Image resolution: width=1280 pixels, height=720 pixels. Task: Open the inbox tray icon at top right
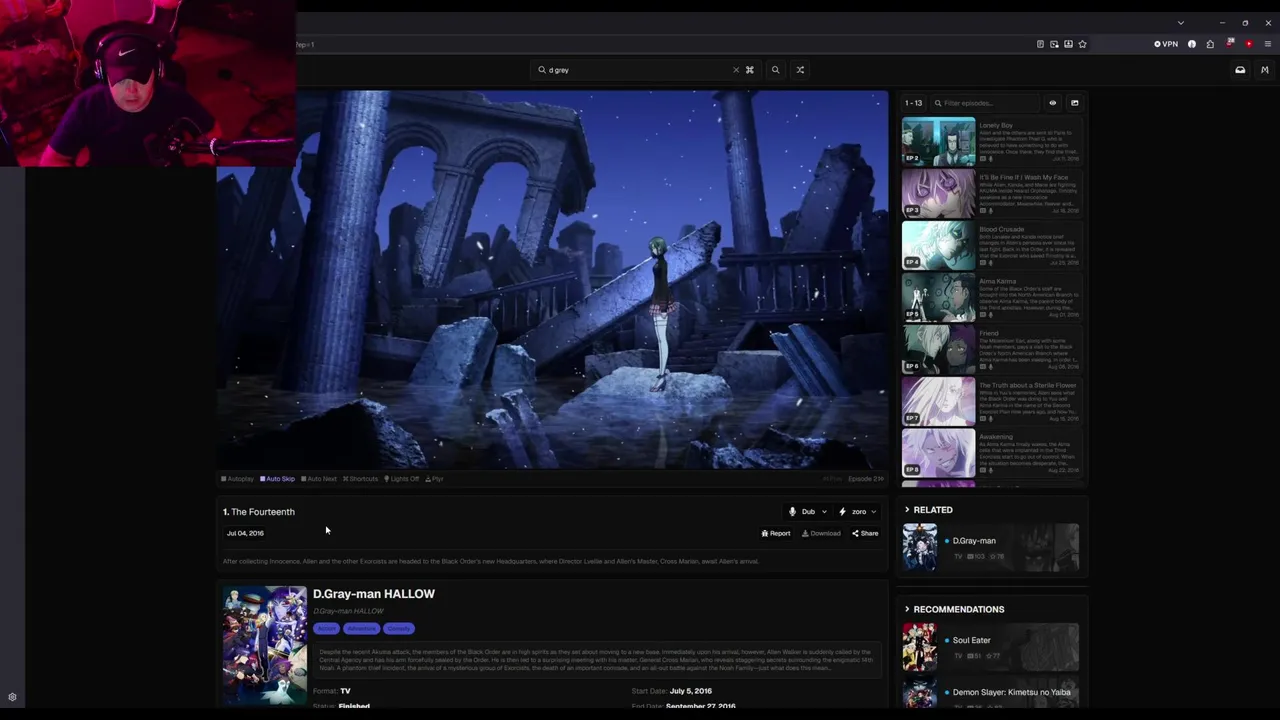(1240, 70)
